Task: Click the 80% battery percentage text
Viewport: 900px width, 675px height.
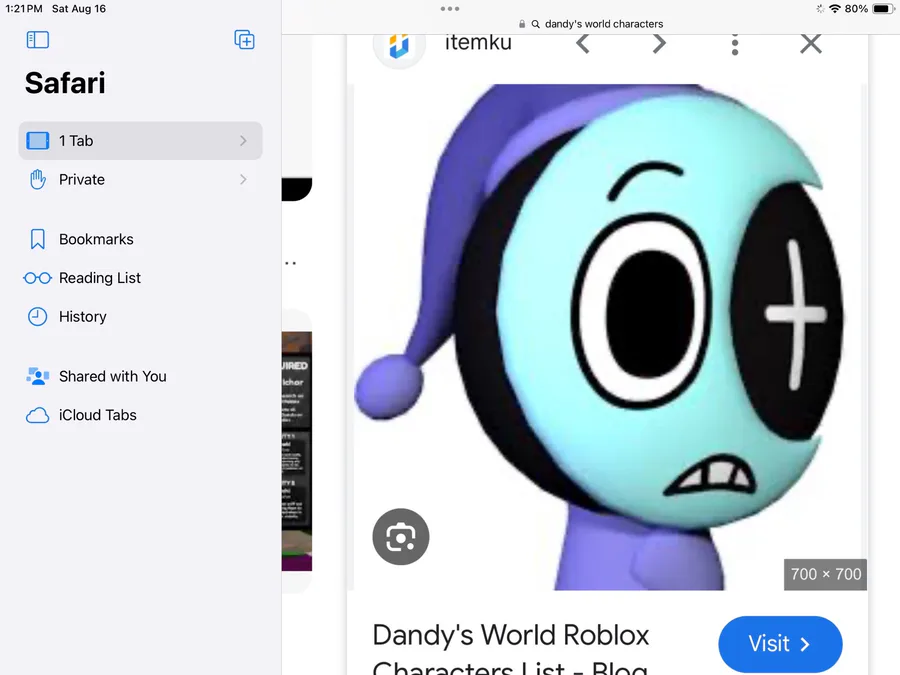Action: tap(856, 9)
